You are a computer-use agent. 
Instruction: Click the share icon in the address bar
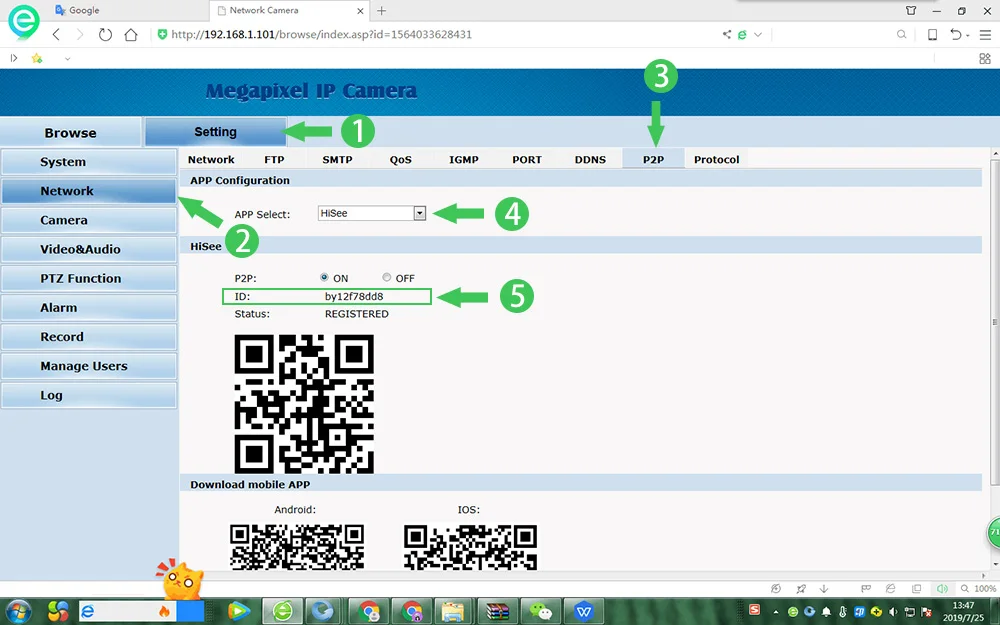point(726,34)
